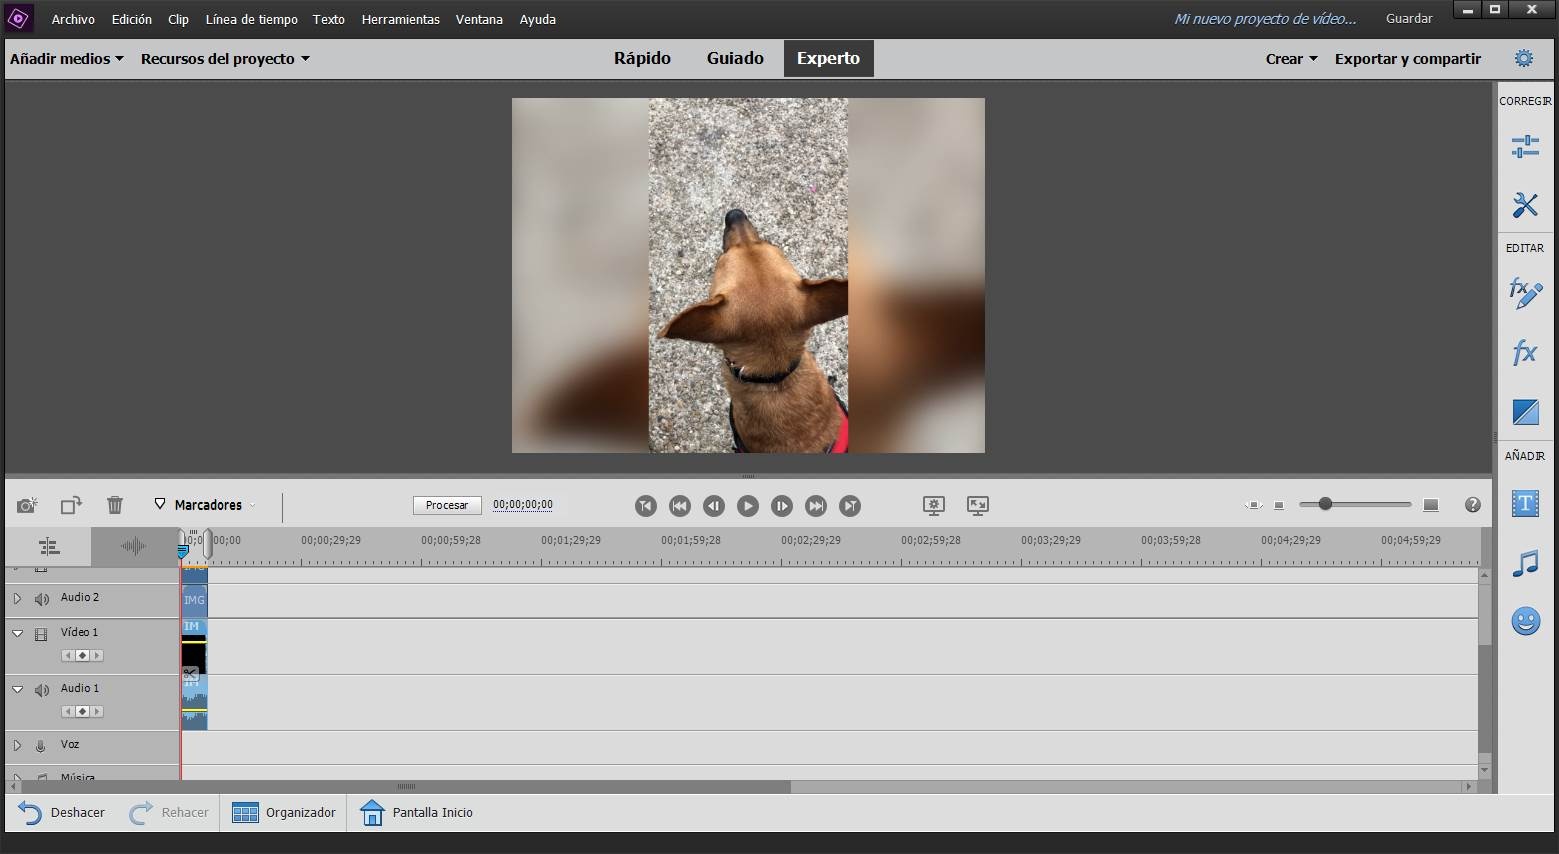The image size is (1559, 854).
Task: Open the Effects fx panel
Action: pos(1524,352)
